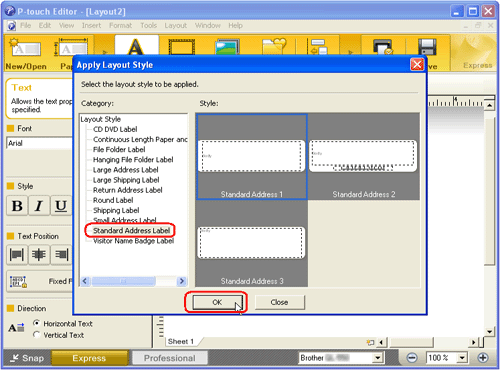Select the Sheet 1 tab
This screenshot has height=370, width=500.
click(x=181, y=341)
